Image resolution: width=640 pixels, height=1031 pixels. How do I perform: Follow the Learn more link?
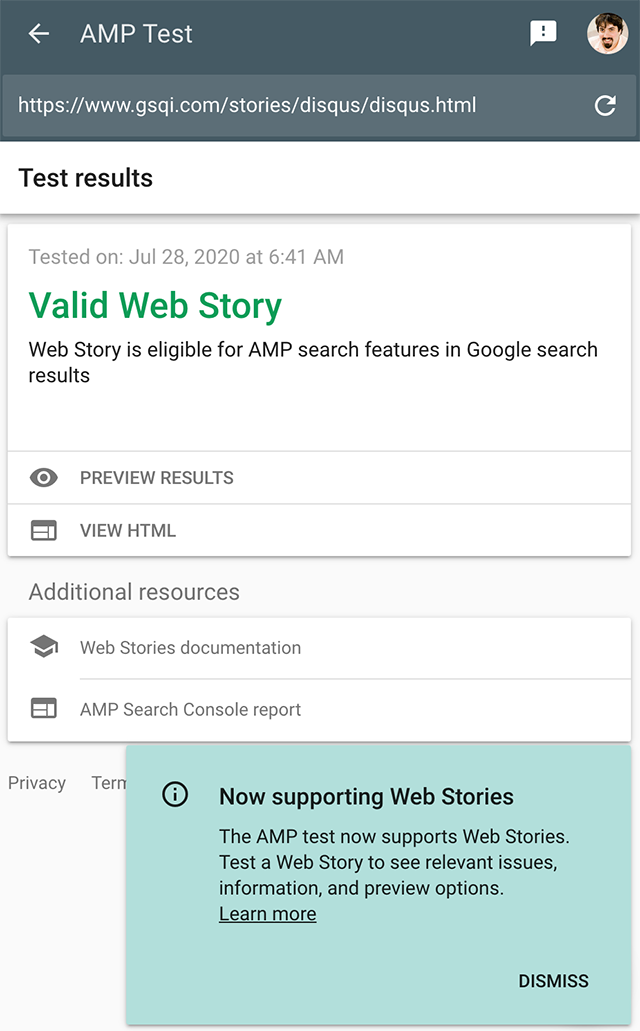pyautogui.click(x=267, y=914)
